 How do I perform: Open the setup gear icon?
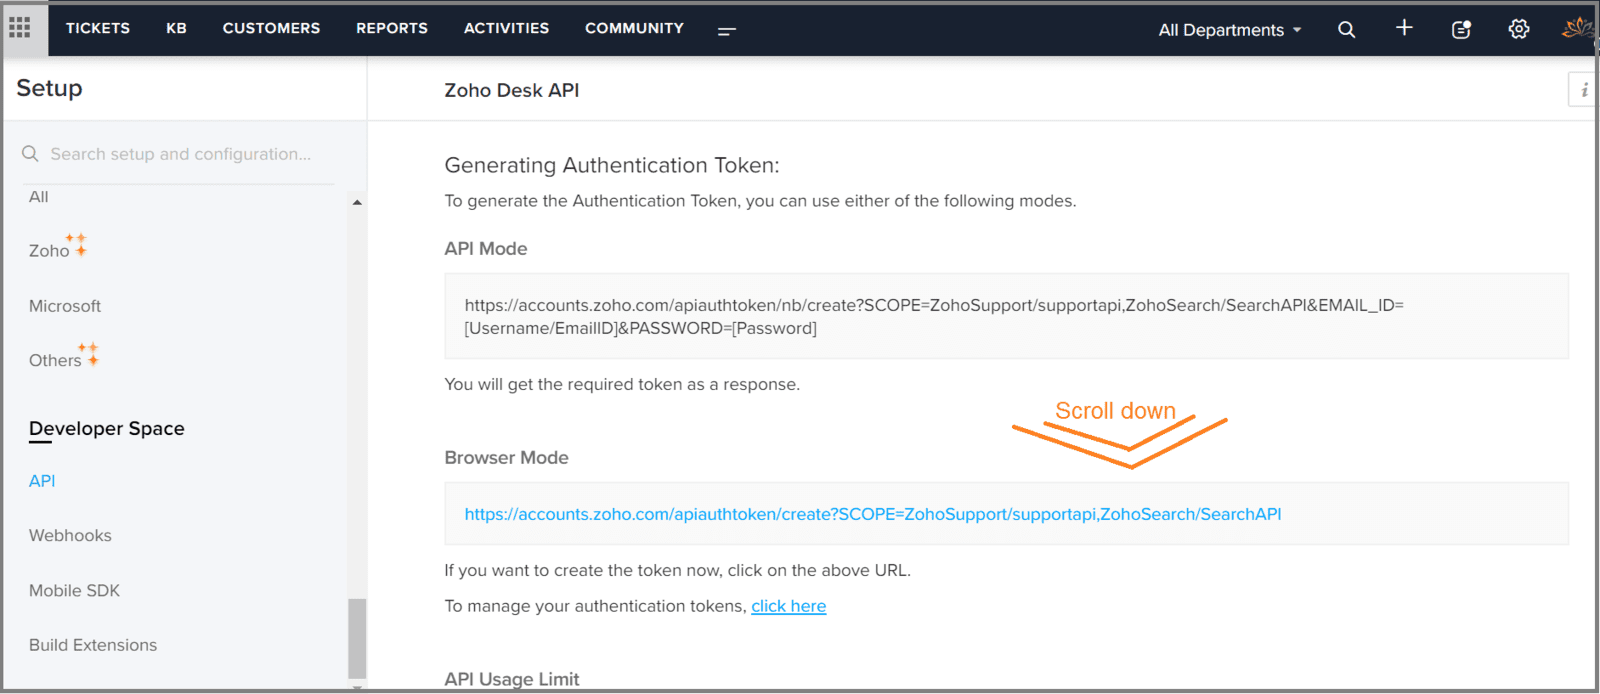tap(1519, 29)
